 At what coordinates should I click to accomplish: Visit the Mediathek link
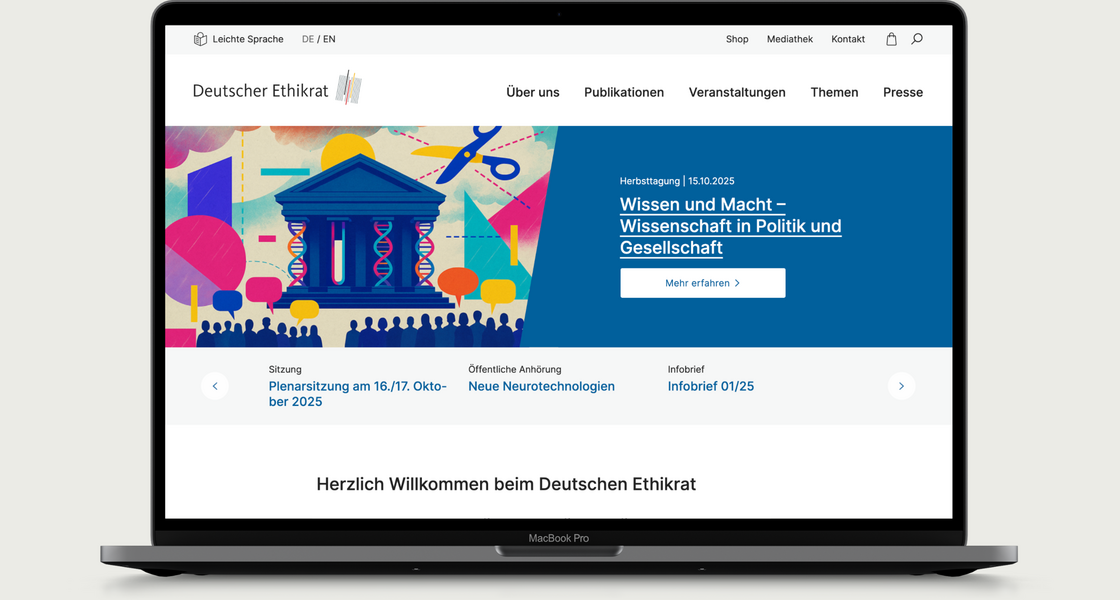[x=790, y=39]
